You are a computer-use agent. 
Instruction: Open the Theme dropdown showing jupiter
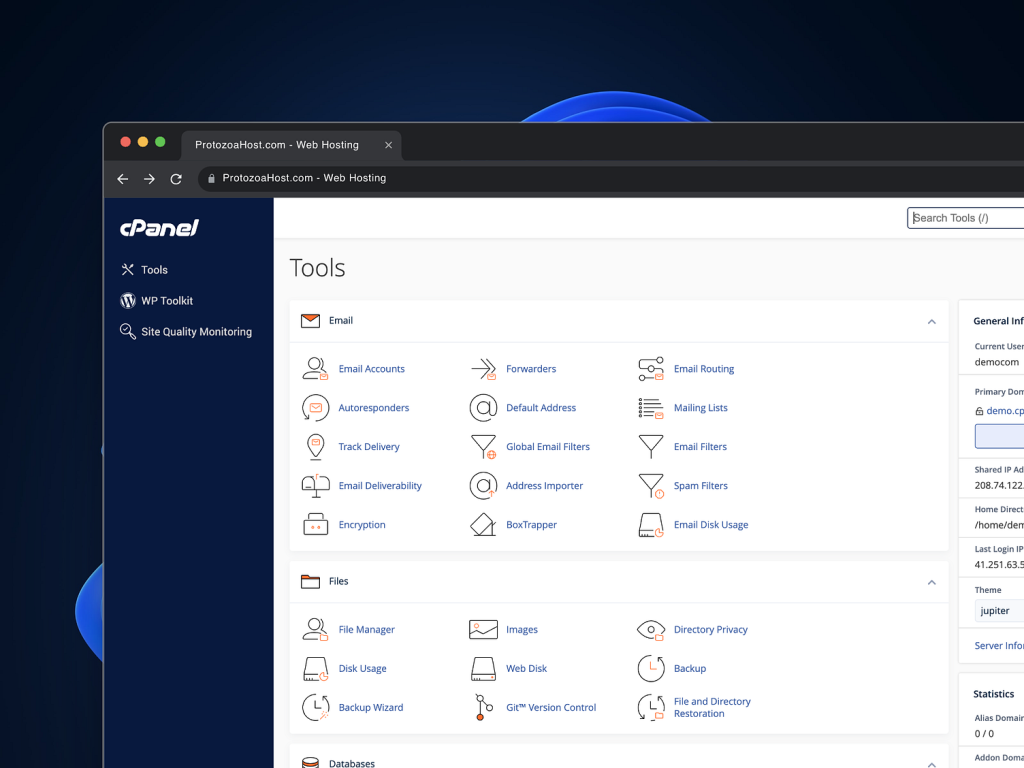tap(998, 611)
